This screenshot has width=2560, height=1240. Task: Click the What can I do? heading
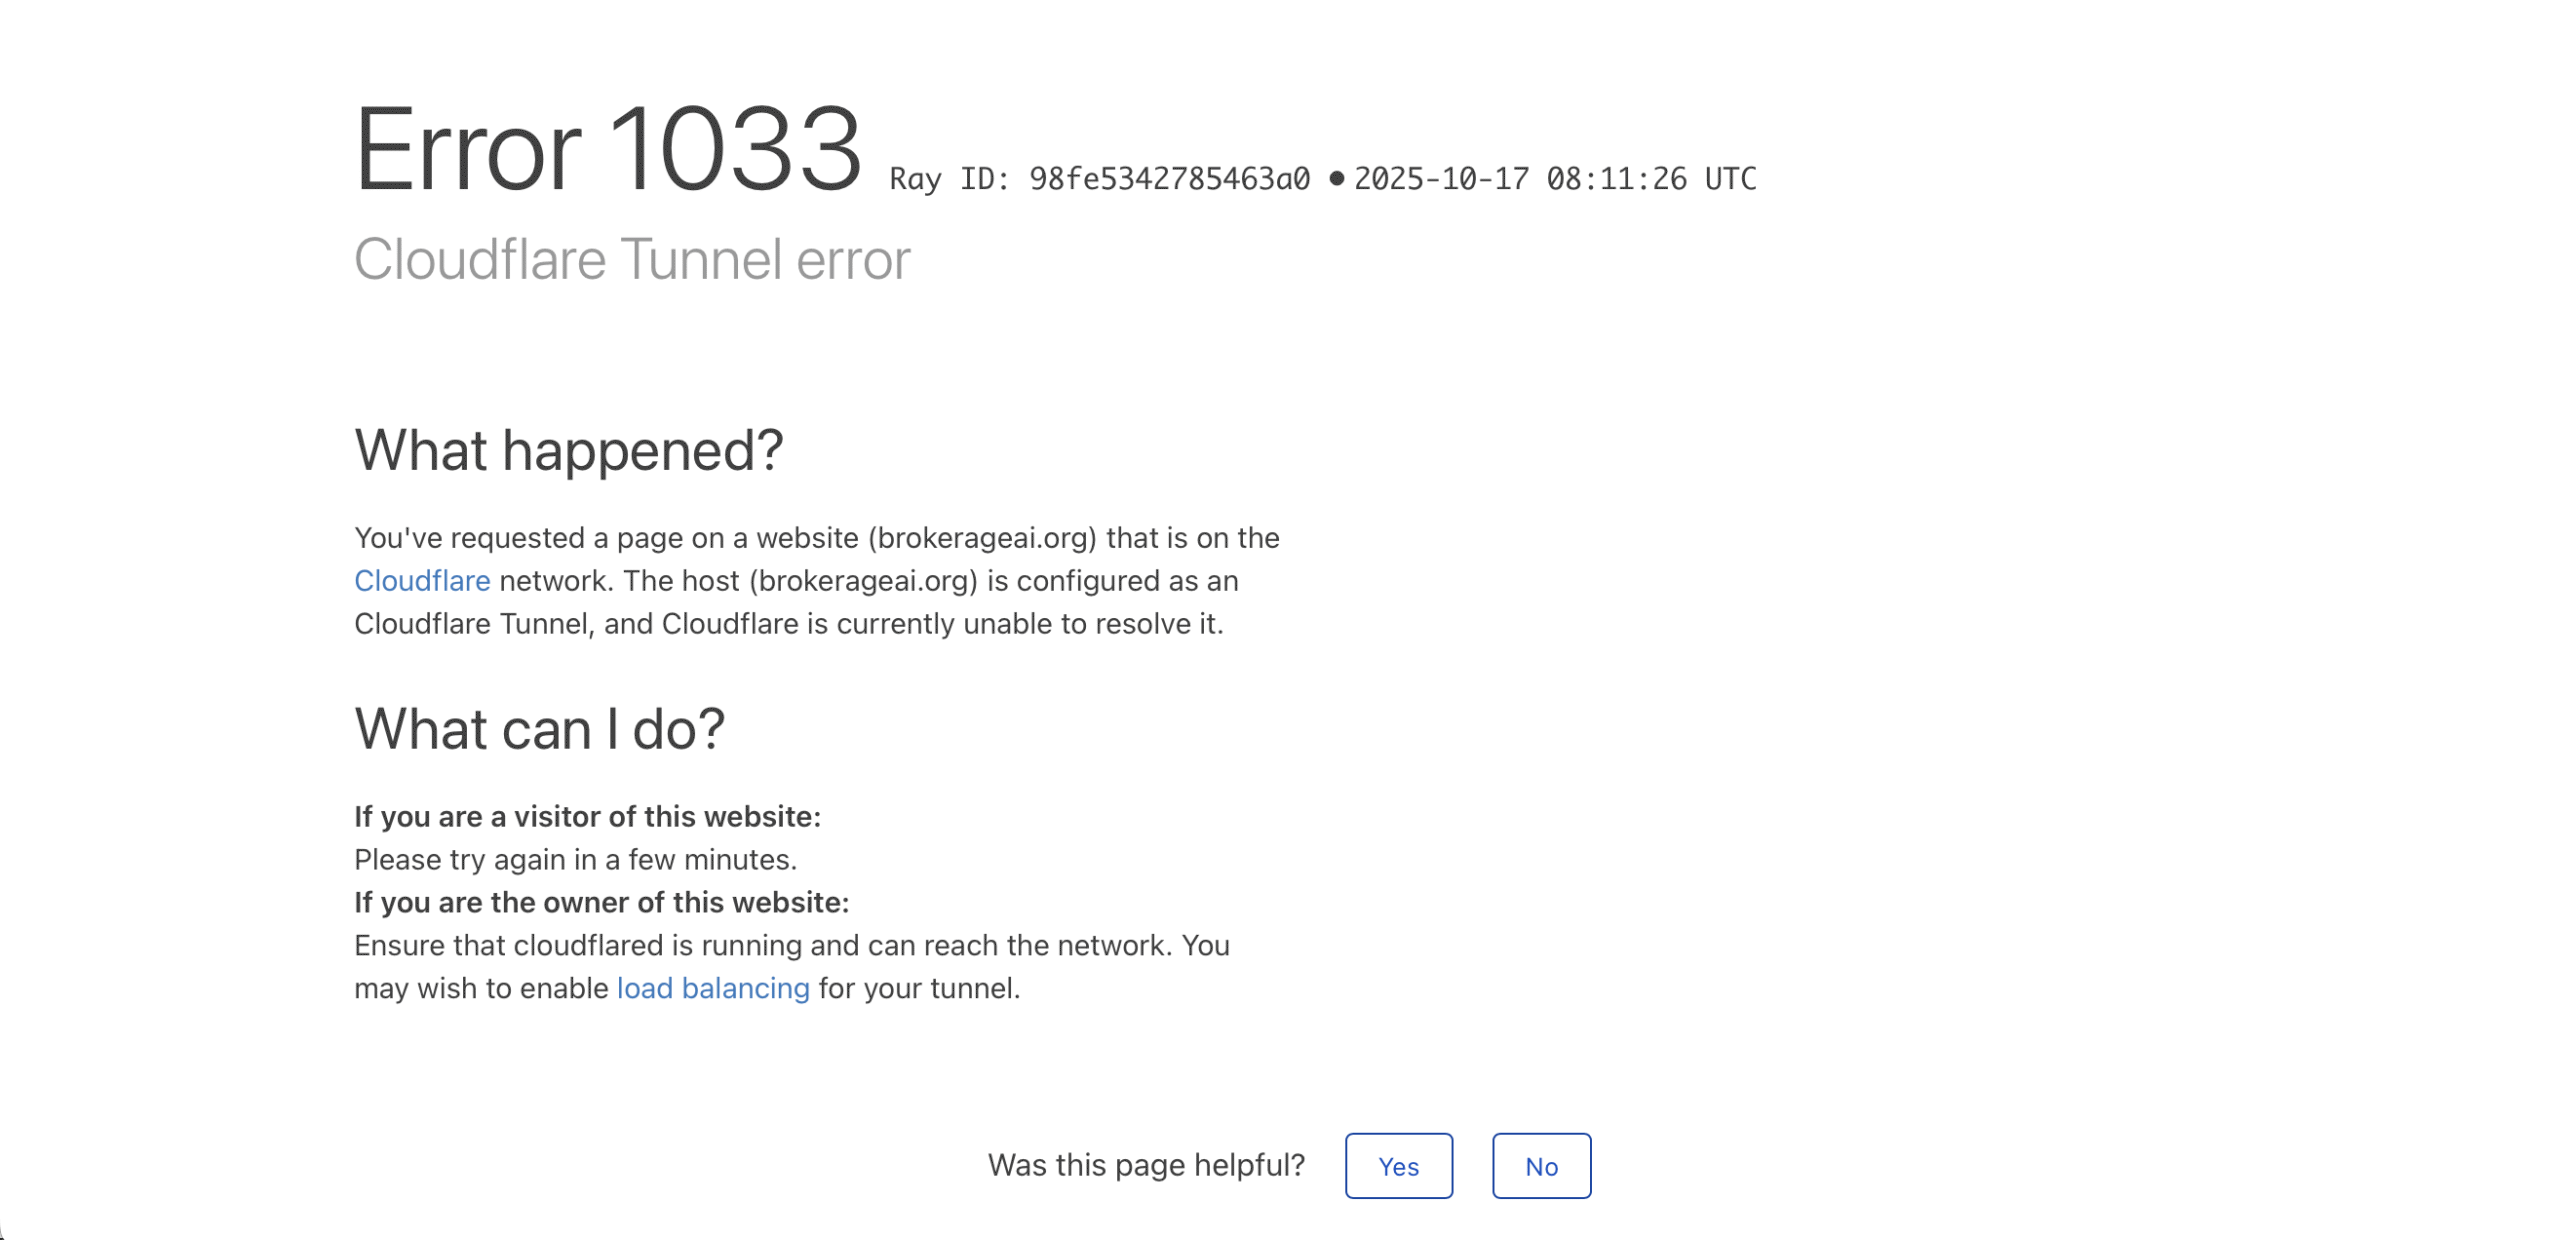point(539,728)
